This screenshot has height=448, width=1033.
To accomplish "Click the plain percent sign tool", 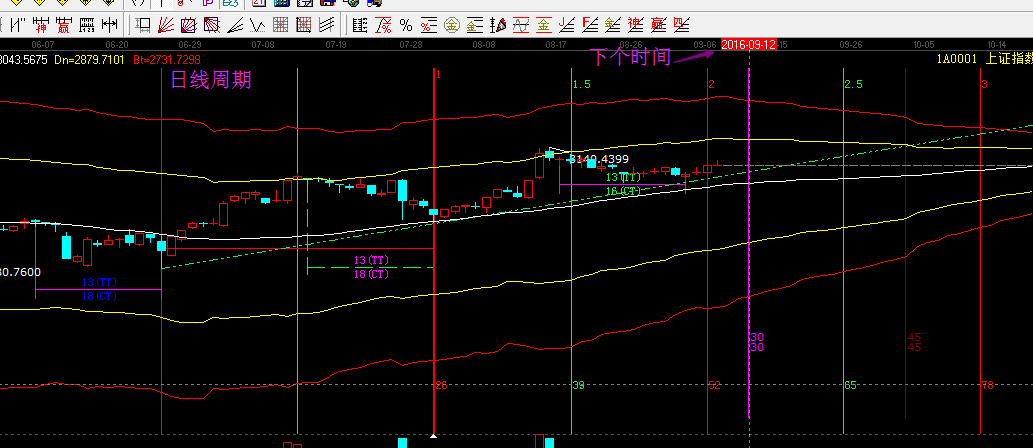I will (406, 25).
